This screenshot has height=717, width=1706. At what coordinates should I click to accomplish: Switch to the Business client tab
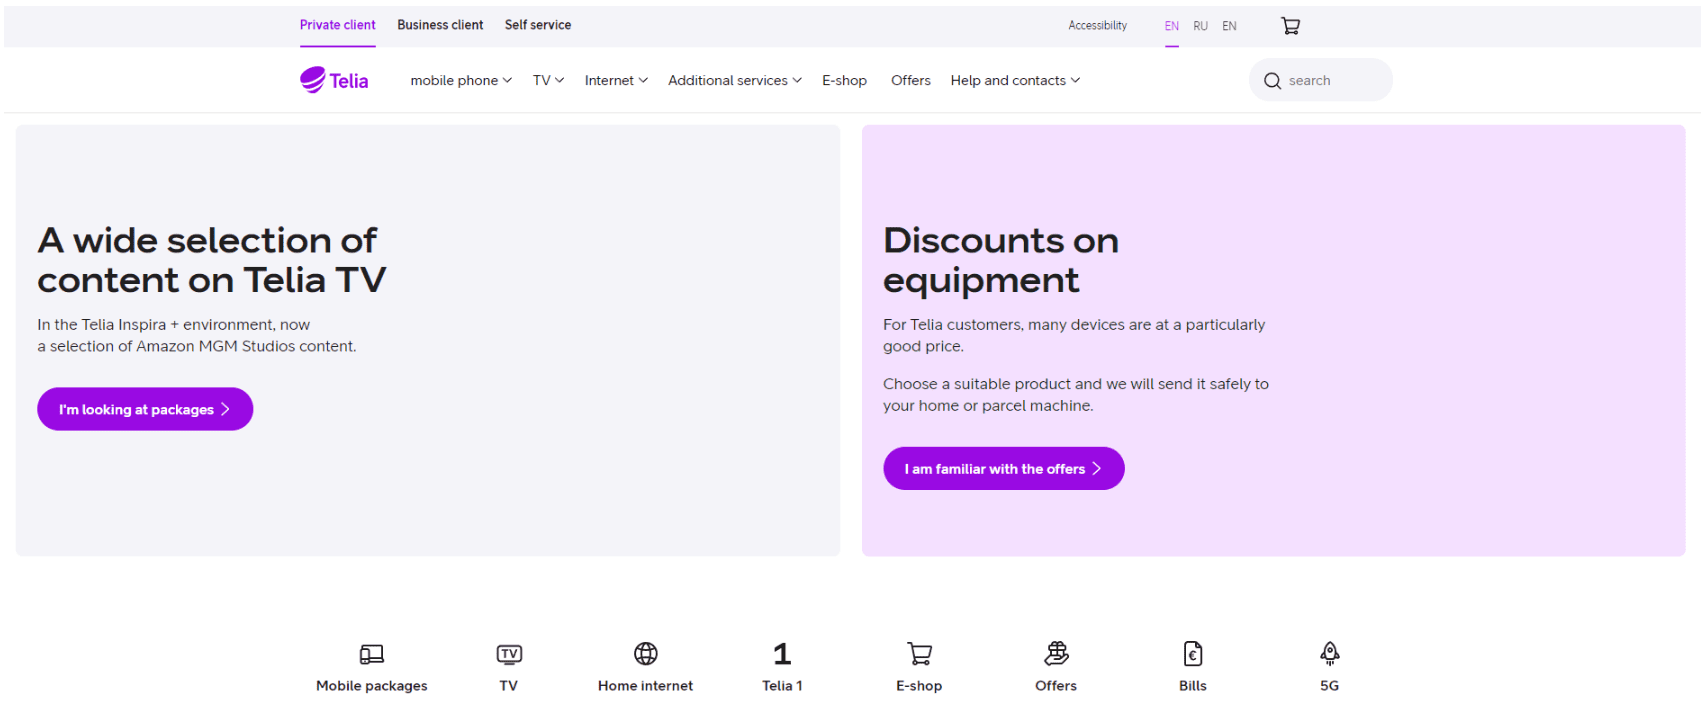tap(440, 25)
